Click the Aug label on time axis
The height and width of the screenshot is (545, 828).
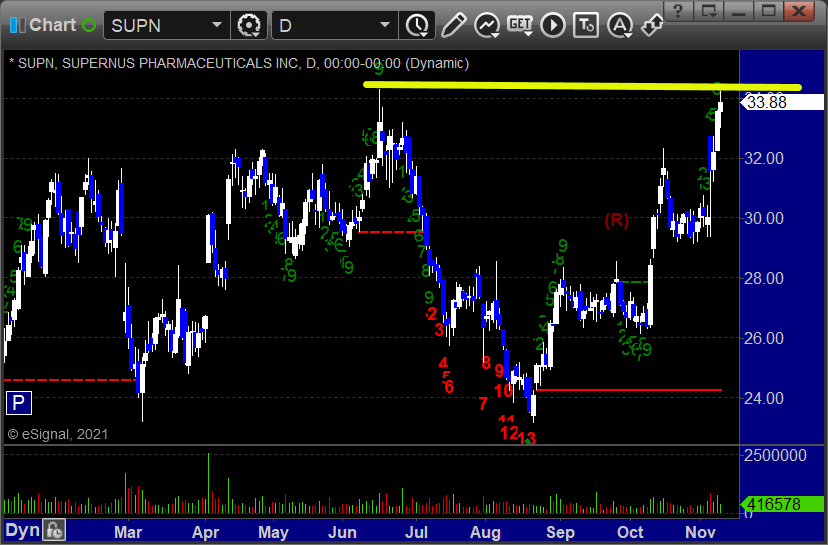[485, 532]
